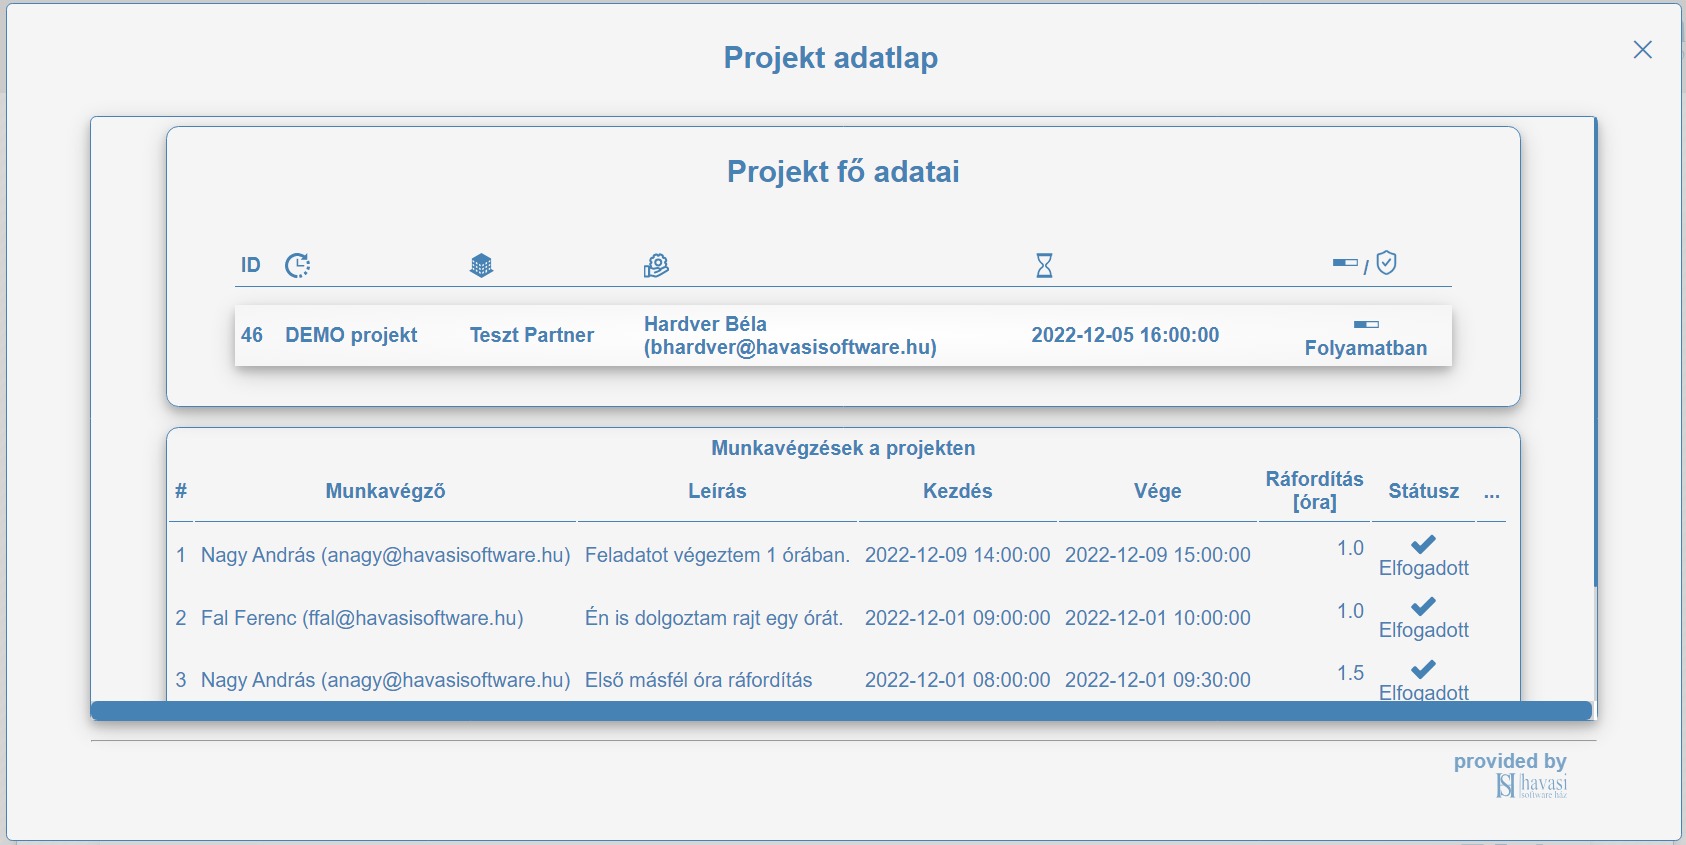Click the Elfogadott checkmark in row 2
The image size is (1686, 845).
pyautogui.click(x=1423, y=606)
